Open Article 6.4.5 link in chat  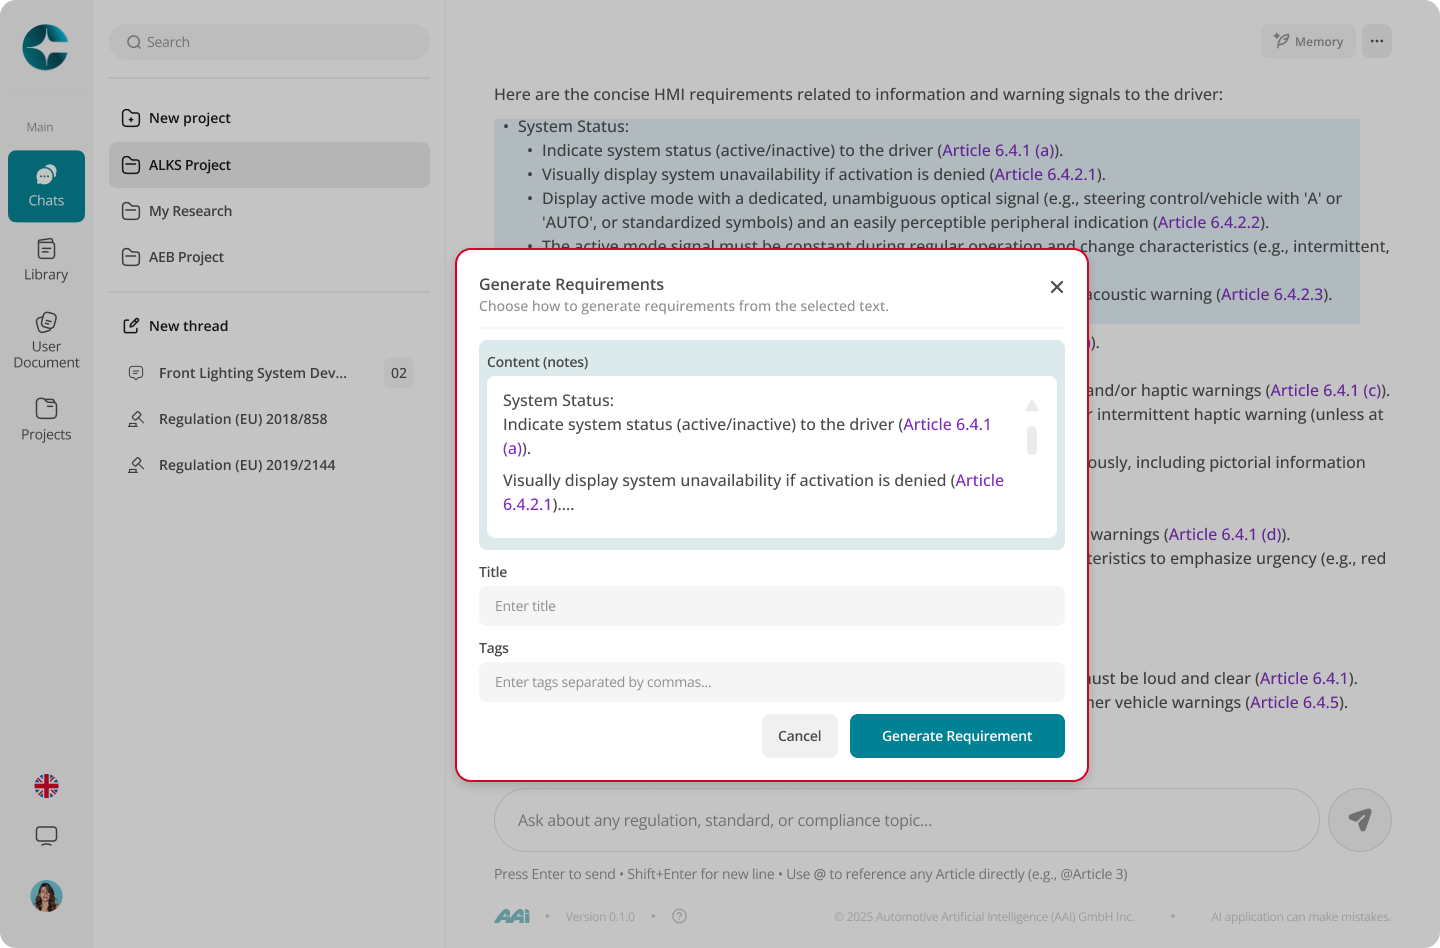(1294, 702)
